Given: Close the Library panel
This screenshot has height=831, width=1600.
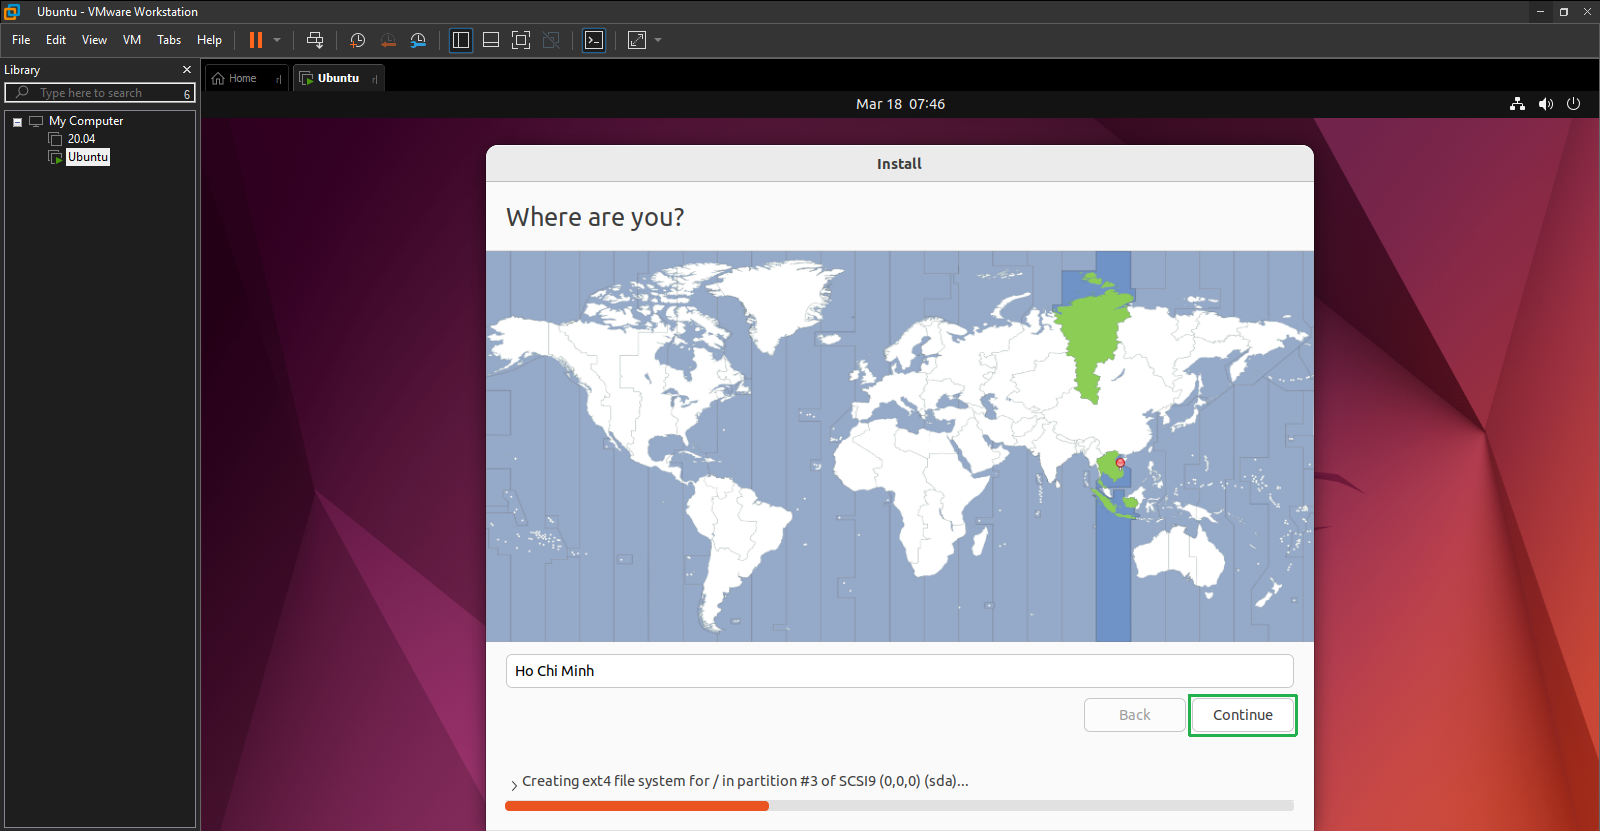Looking at the screenshot, I should pyautogui.click(x=187, y=70).
